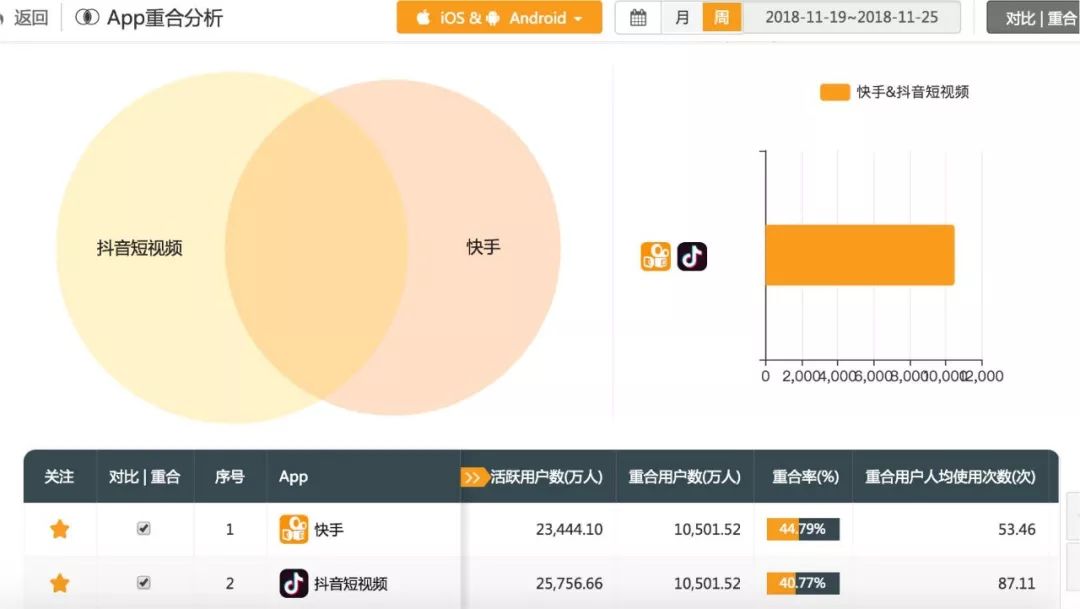Click the 25,756.66 active users value

pos(569,584)
